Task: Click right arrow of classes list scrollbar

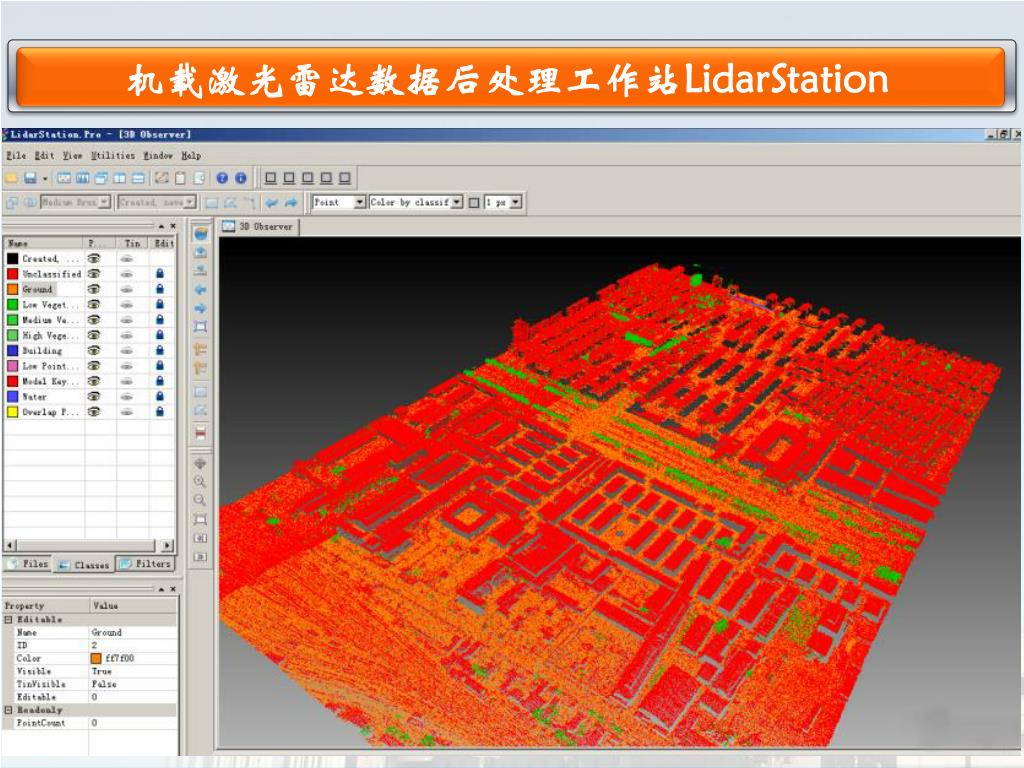Action: point(168,545)
